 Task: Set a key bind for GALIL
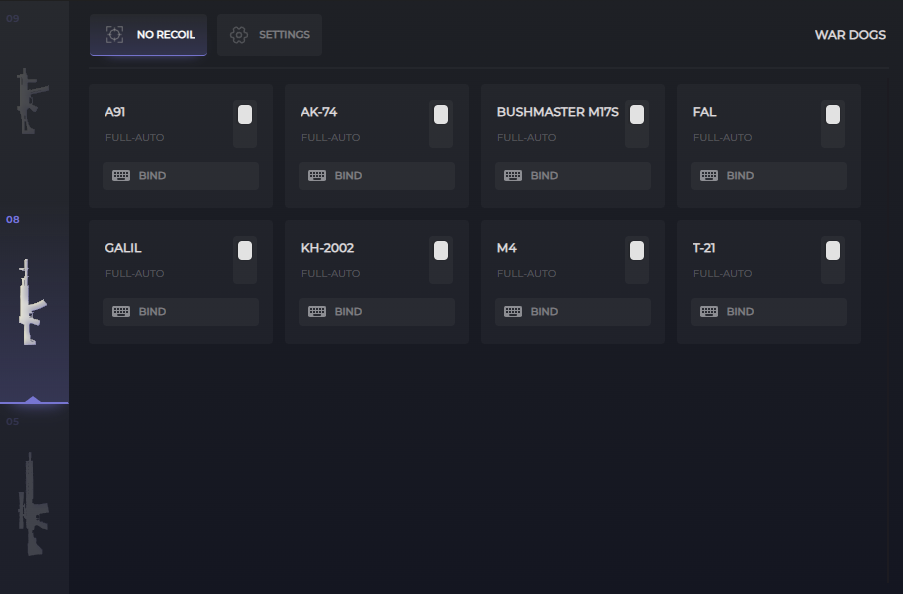coord(181,312)
